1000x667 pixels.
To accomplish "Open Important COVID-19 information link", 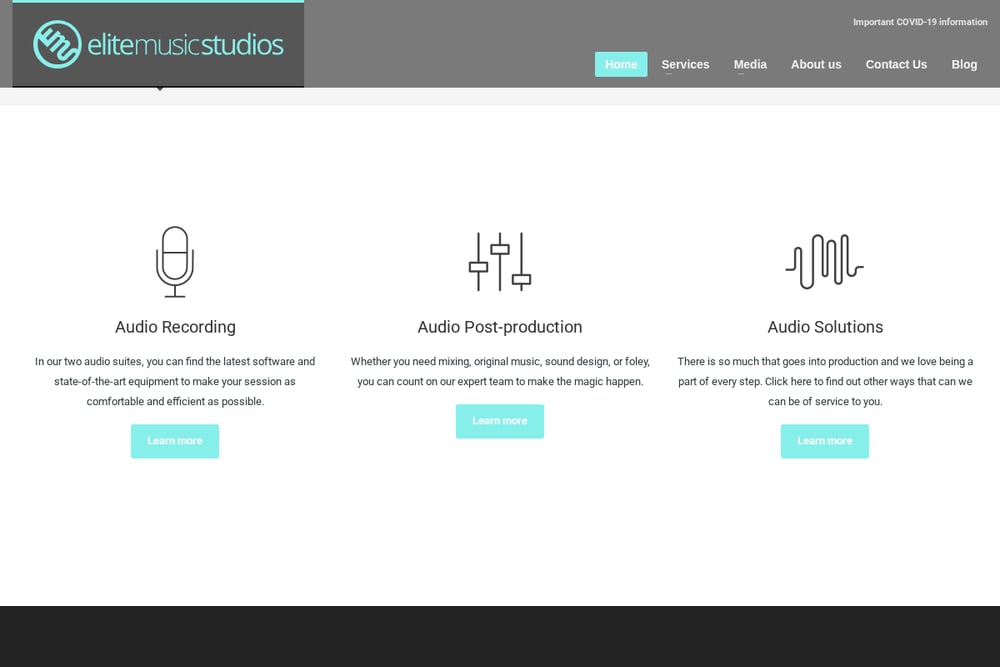I will [x=920, y=22].
